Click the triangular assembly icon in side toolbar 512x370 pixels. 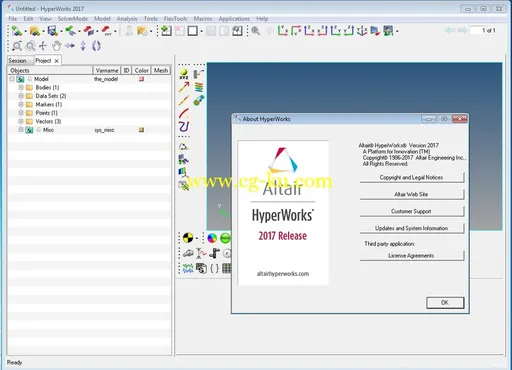point(184,147)
